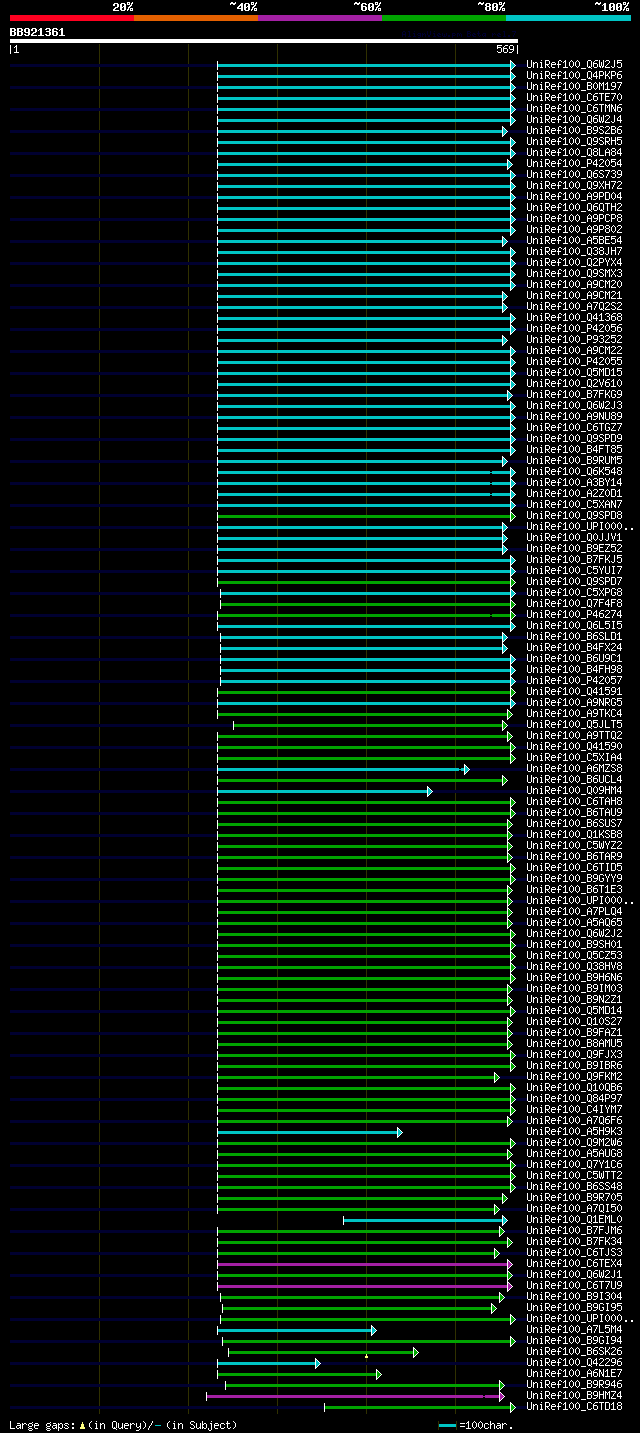The image size is (640, 1433).
Task: Select label UniRef100_Q2V610
Action: pos(574,383)
